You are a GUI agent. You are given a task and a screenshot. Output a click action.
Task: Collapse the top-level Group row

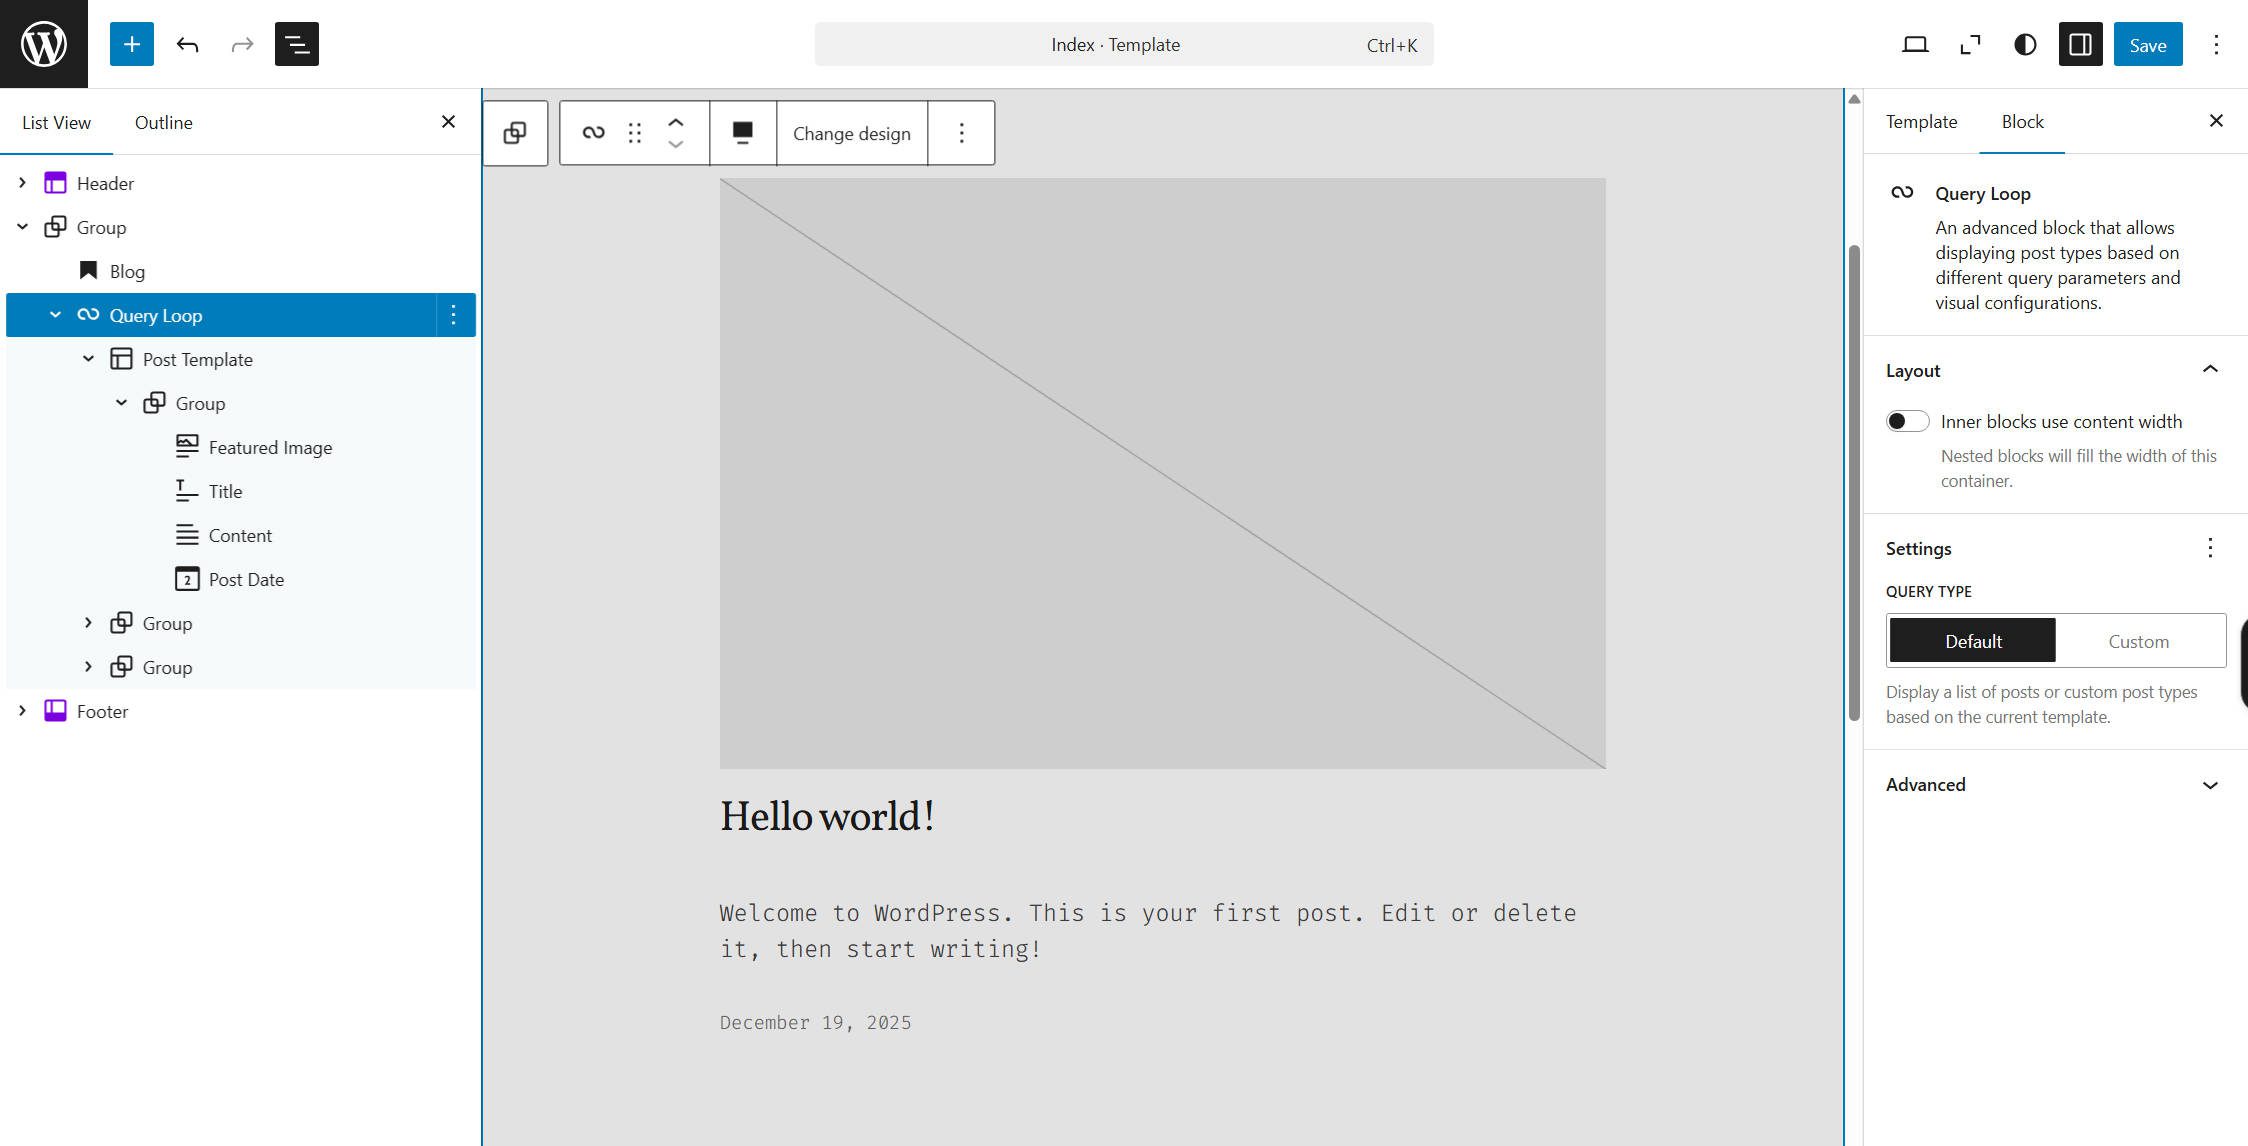click(22, 227)
